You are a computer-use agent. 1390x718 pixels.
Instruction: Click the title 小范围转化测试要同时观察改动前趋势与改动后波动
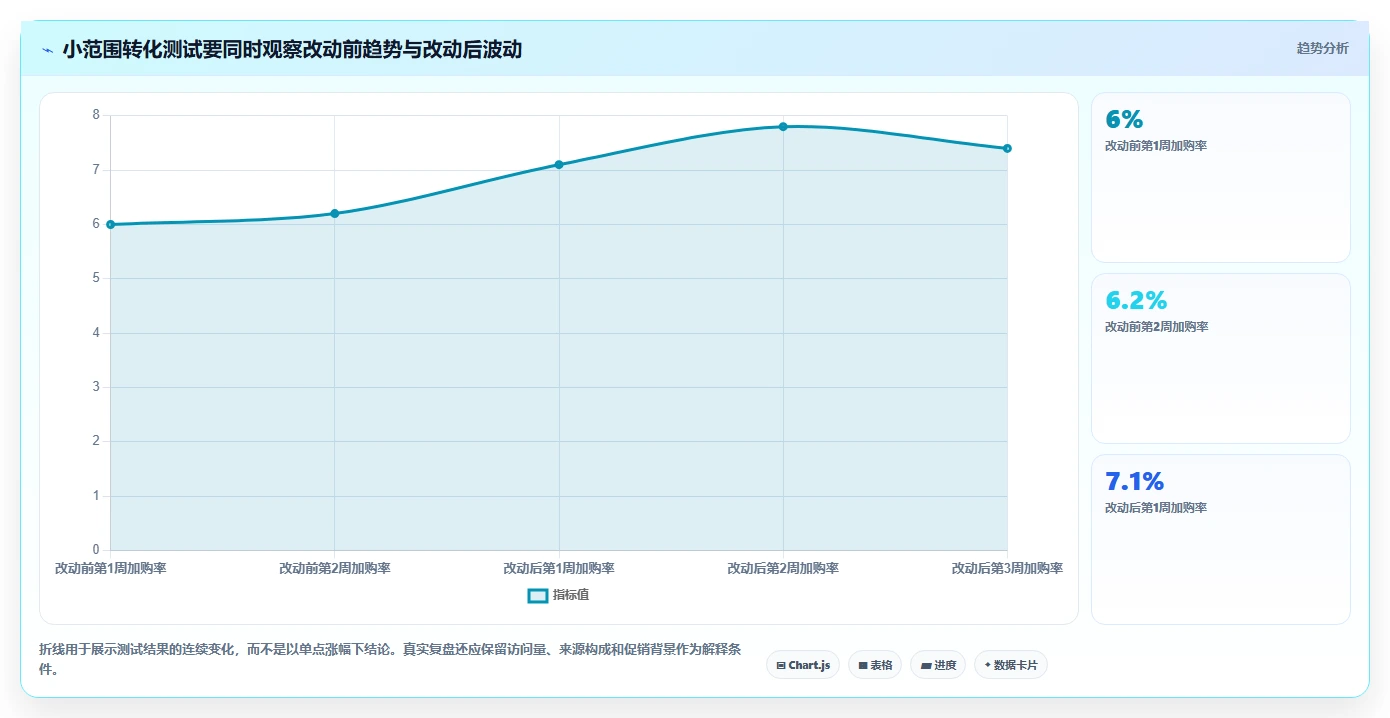tap(292, 49)
